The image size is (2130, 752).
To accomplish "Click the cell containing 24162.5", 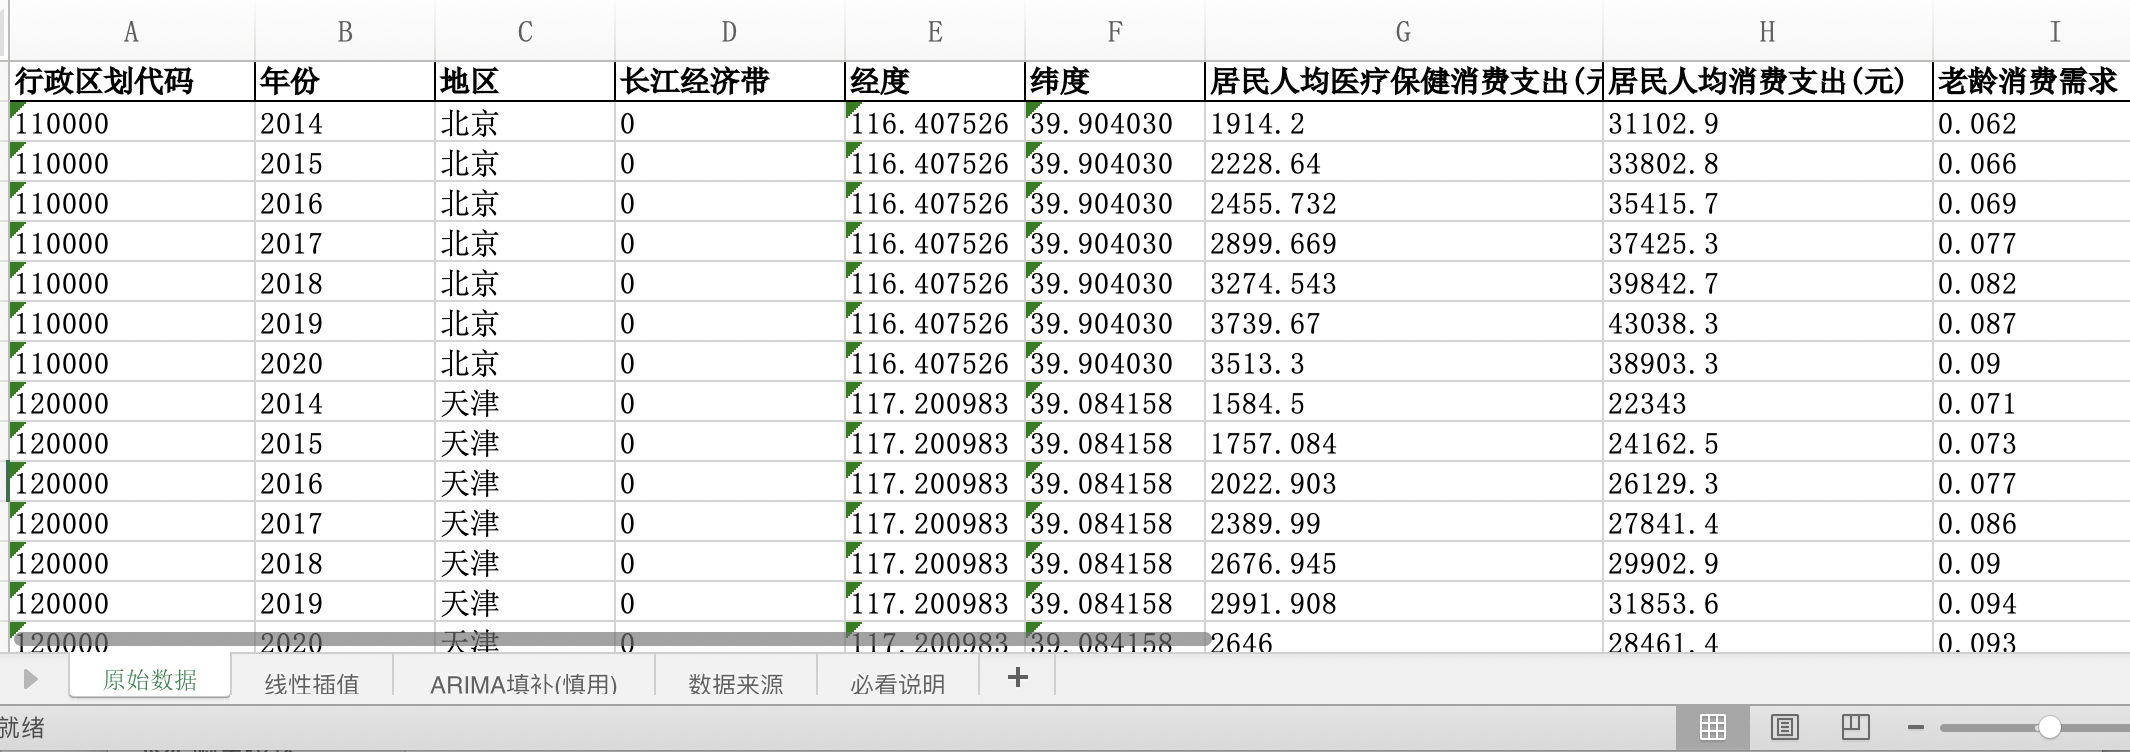I will [x=1768, y=443].
